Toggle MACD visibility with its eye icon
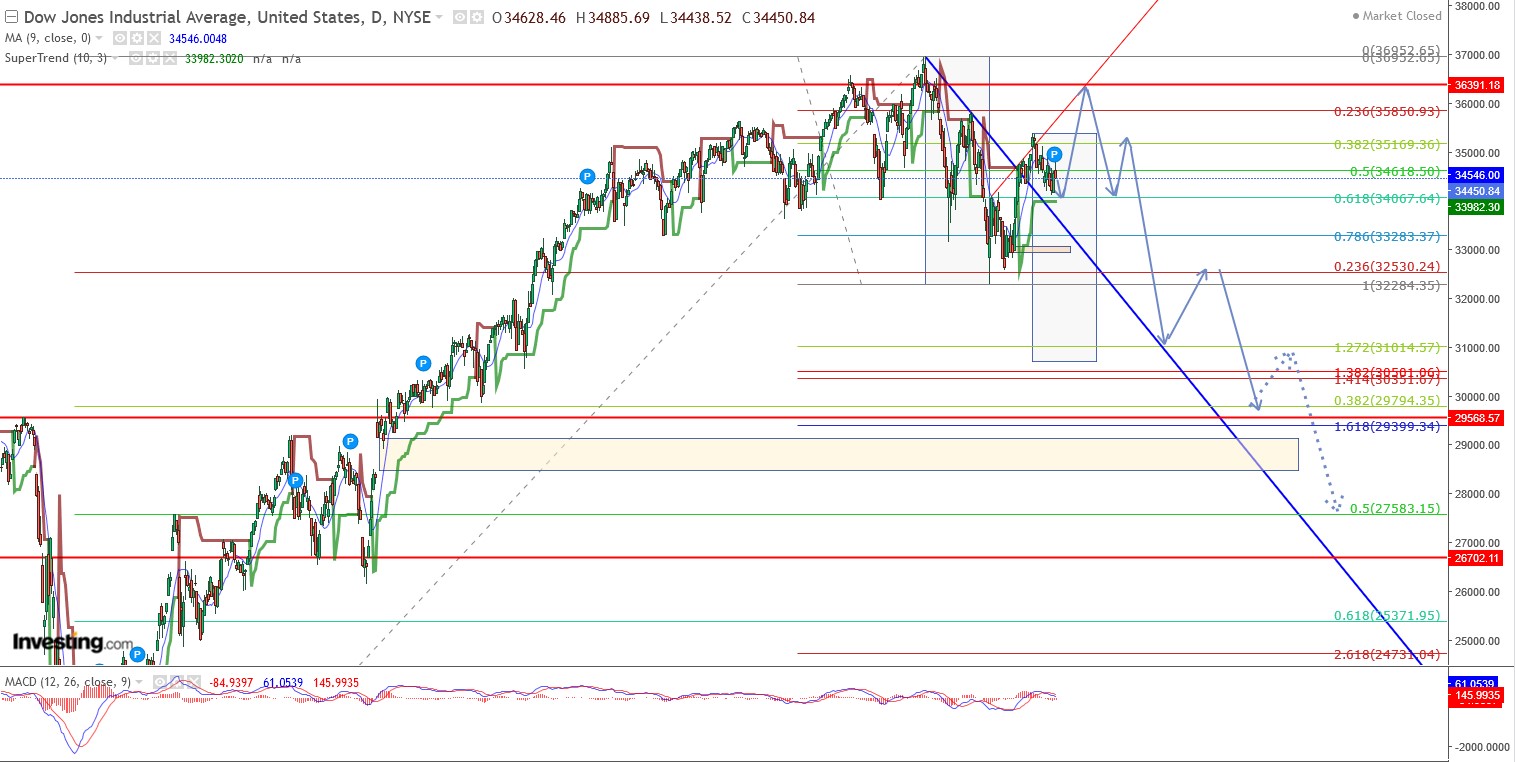The height and width of the screenshot is (762, 1515). pyautogui.click(x=158, y=681)
